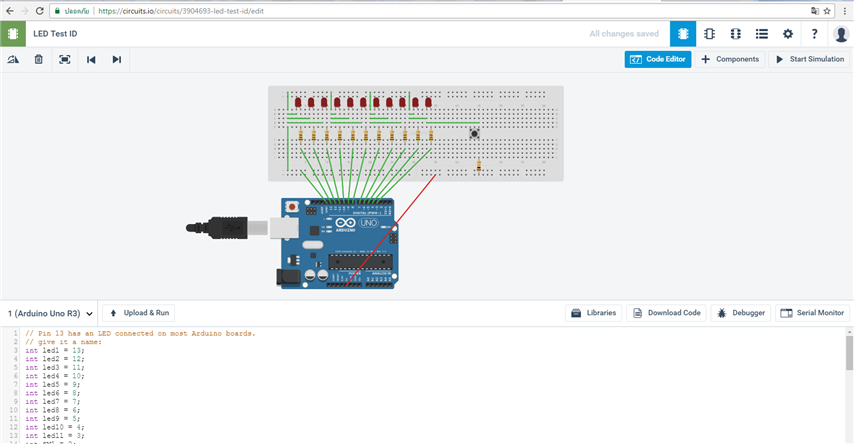Switch to schematic view tab

tap(709, 33)
